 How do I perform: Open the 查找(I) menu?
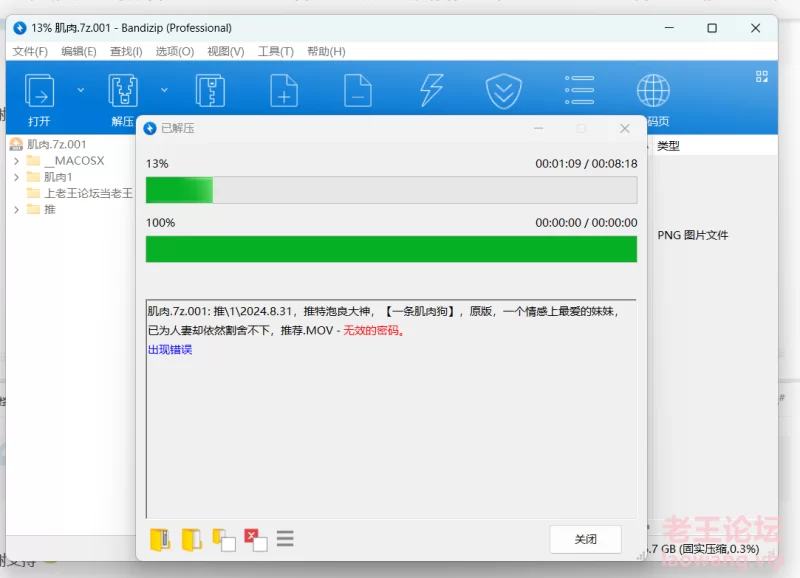(126, 52)
